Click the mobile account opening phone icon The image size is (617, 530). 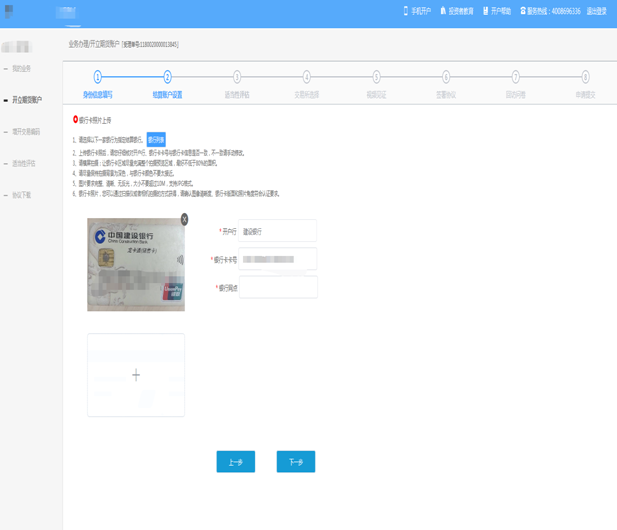pos(405,11)
